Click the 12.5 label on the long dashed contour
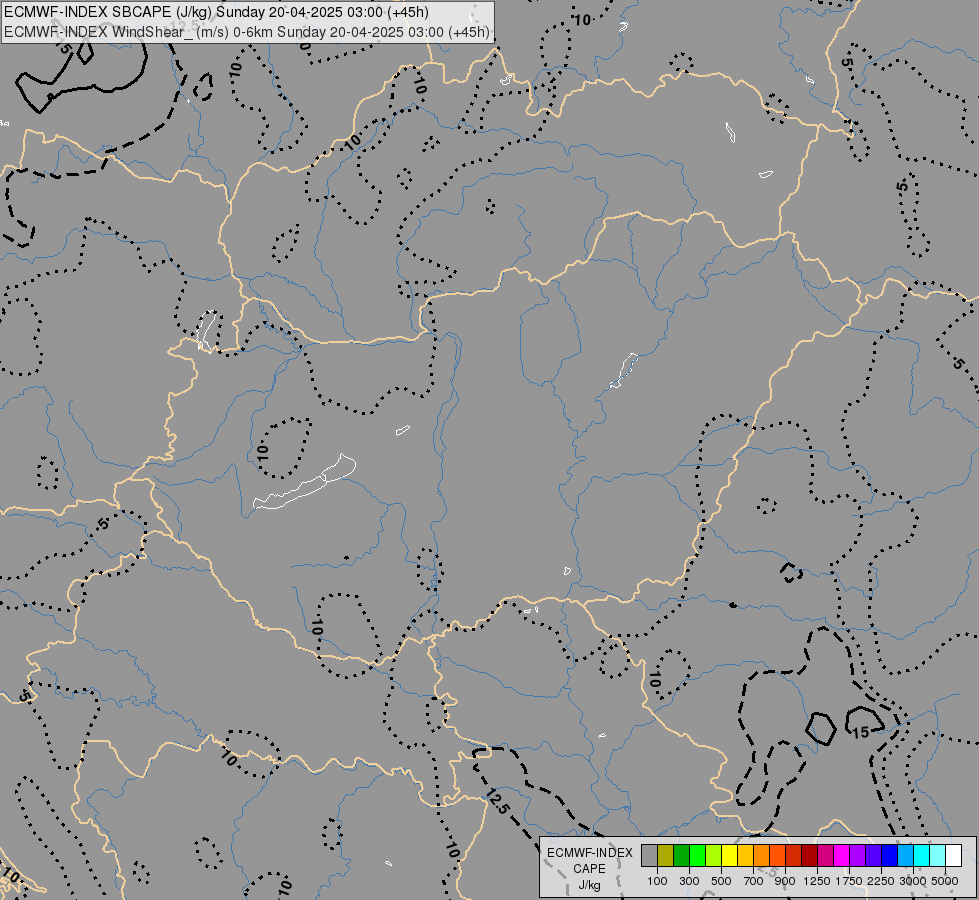Image resolution: width=979 pixels, height=900 pixels. (x=497, y=801)
